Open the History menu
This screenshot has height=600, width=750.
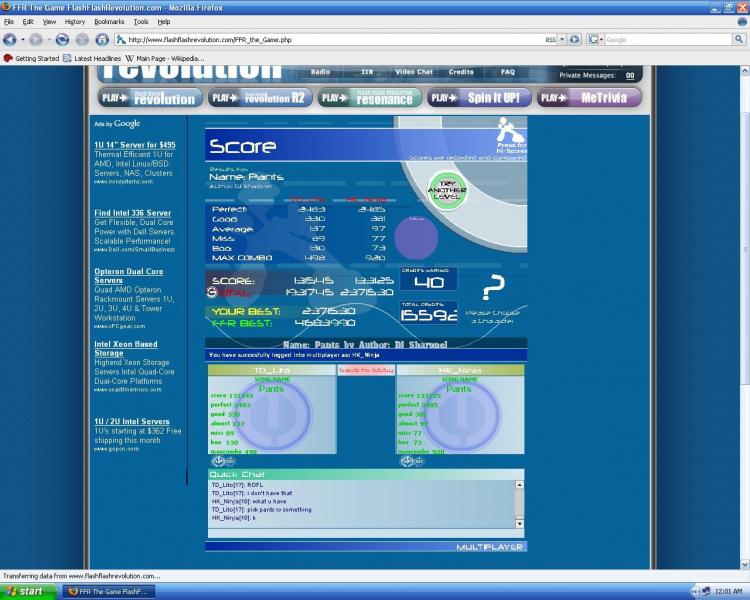click(x=75, y=21)
